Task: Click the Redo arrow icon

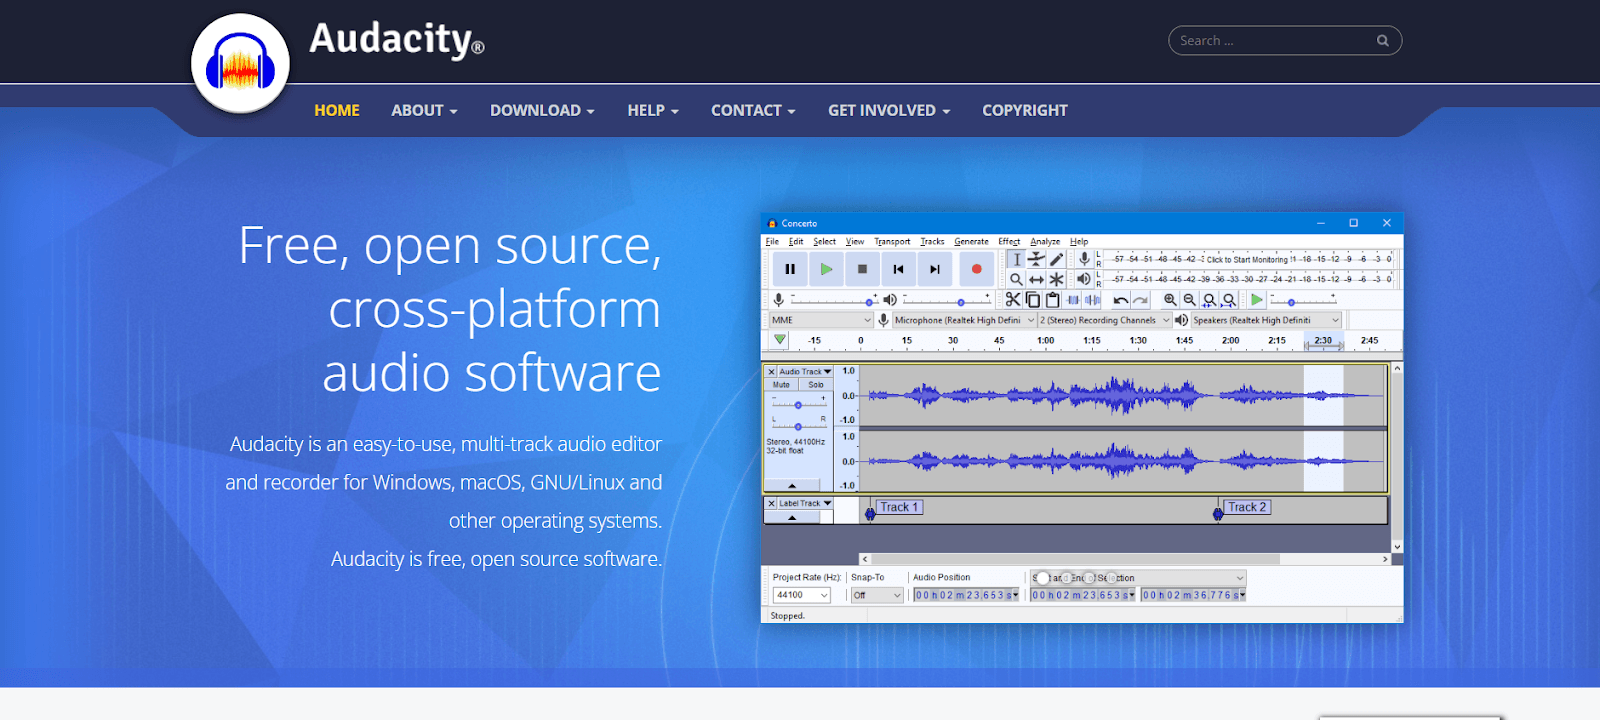Action: (x=1140, y=300)
